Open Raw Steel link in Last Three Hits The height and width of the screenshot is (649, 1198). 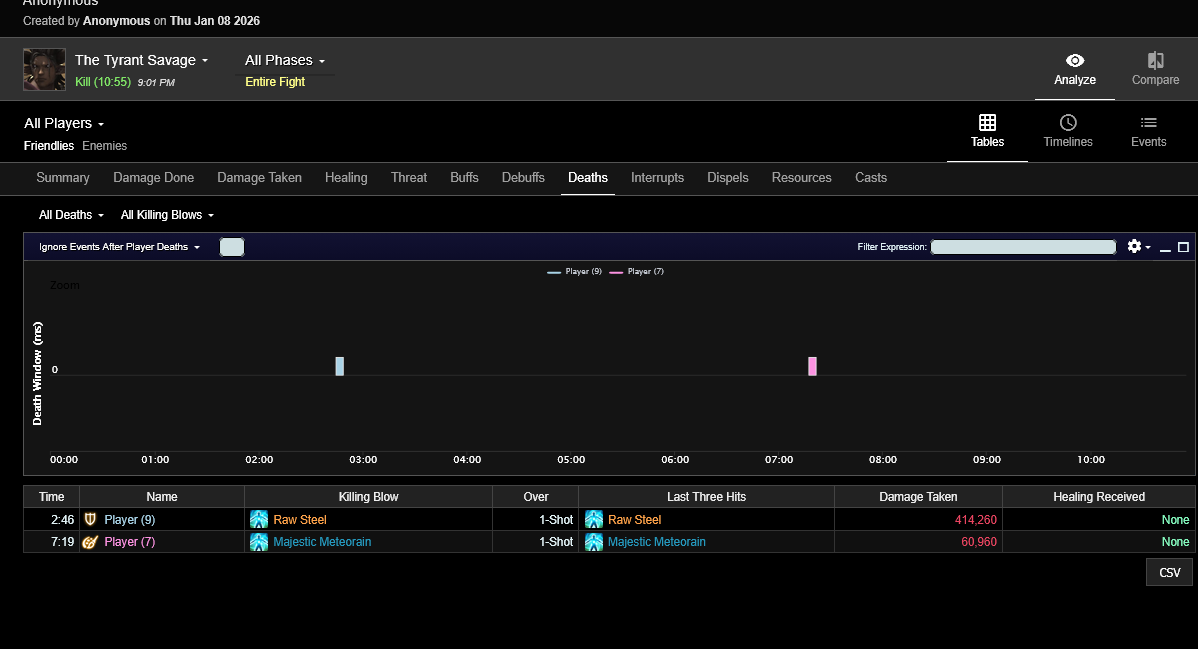pyautogui.click(x=635, y=520)
